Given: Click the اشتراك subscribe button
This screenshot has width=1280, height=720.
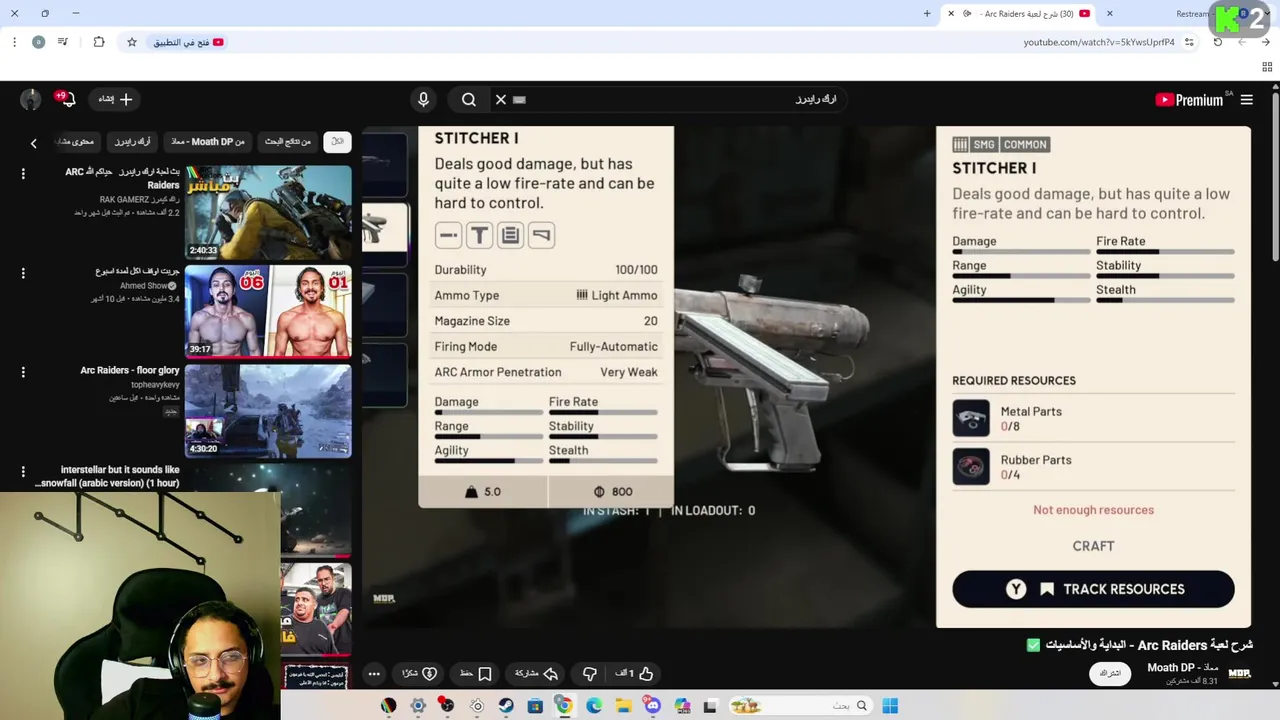Looking at the screenshot, I should click(1110, 673).
